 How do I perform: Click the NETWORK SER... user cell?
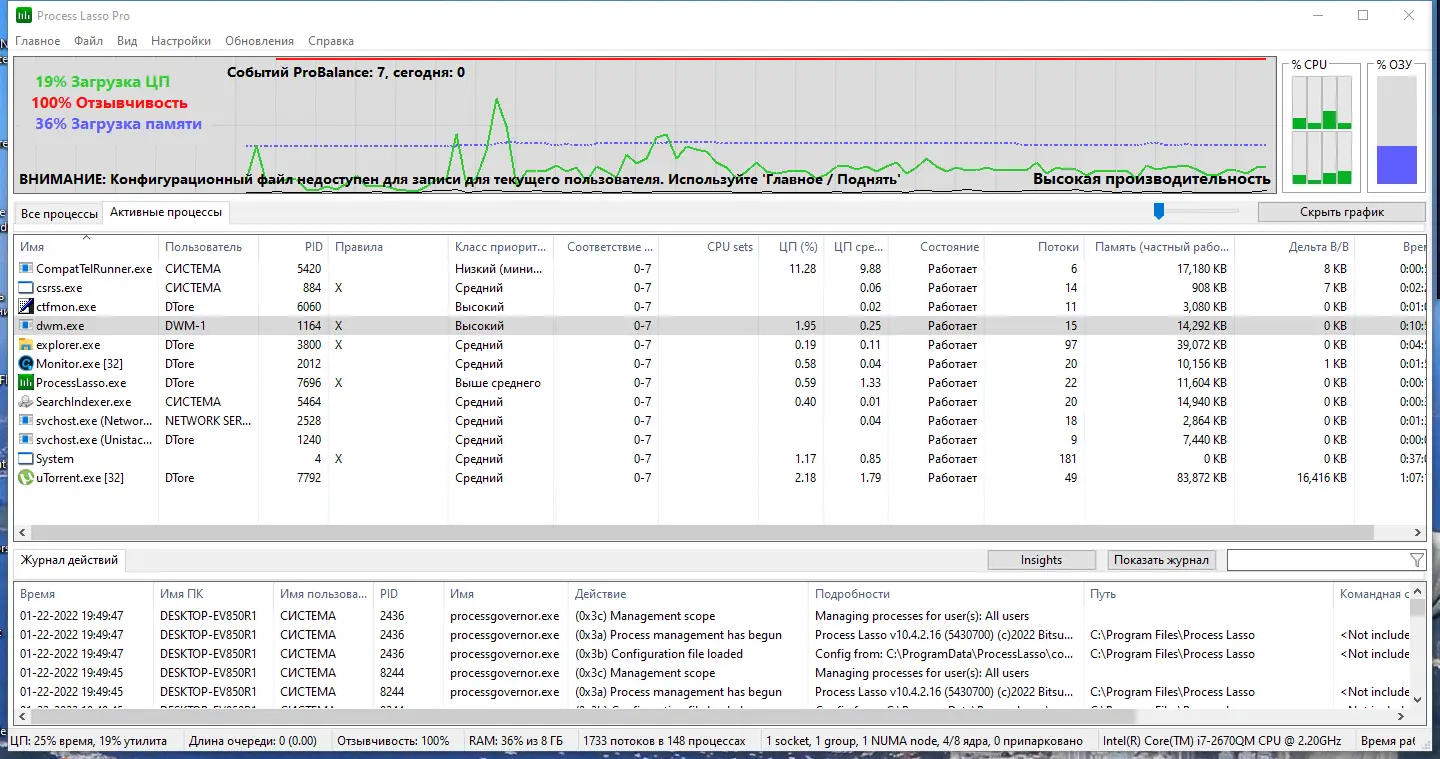coord(208,421)
